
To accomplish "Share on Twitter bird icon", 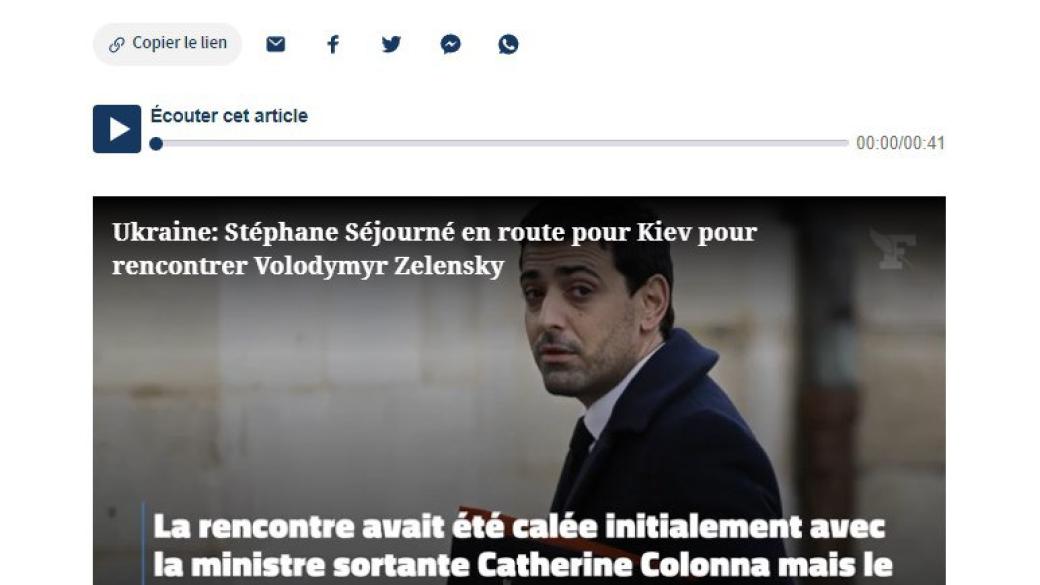I will [391, 44].
